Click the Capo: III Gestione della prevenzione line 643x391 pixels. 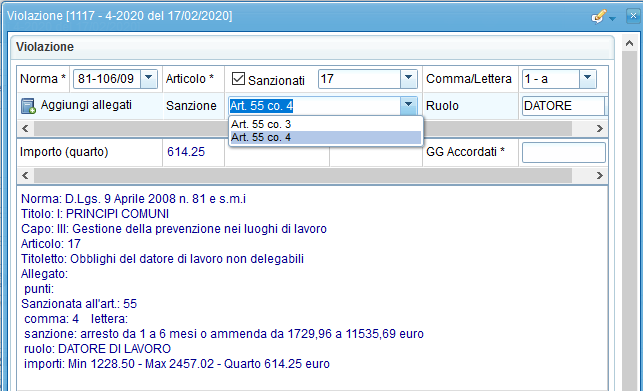[174, 229]
